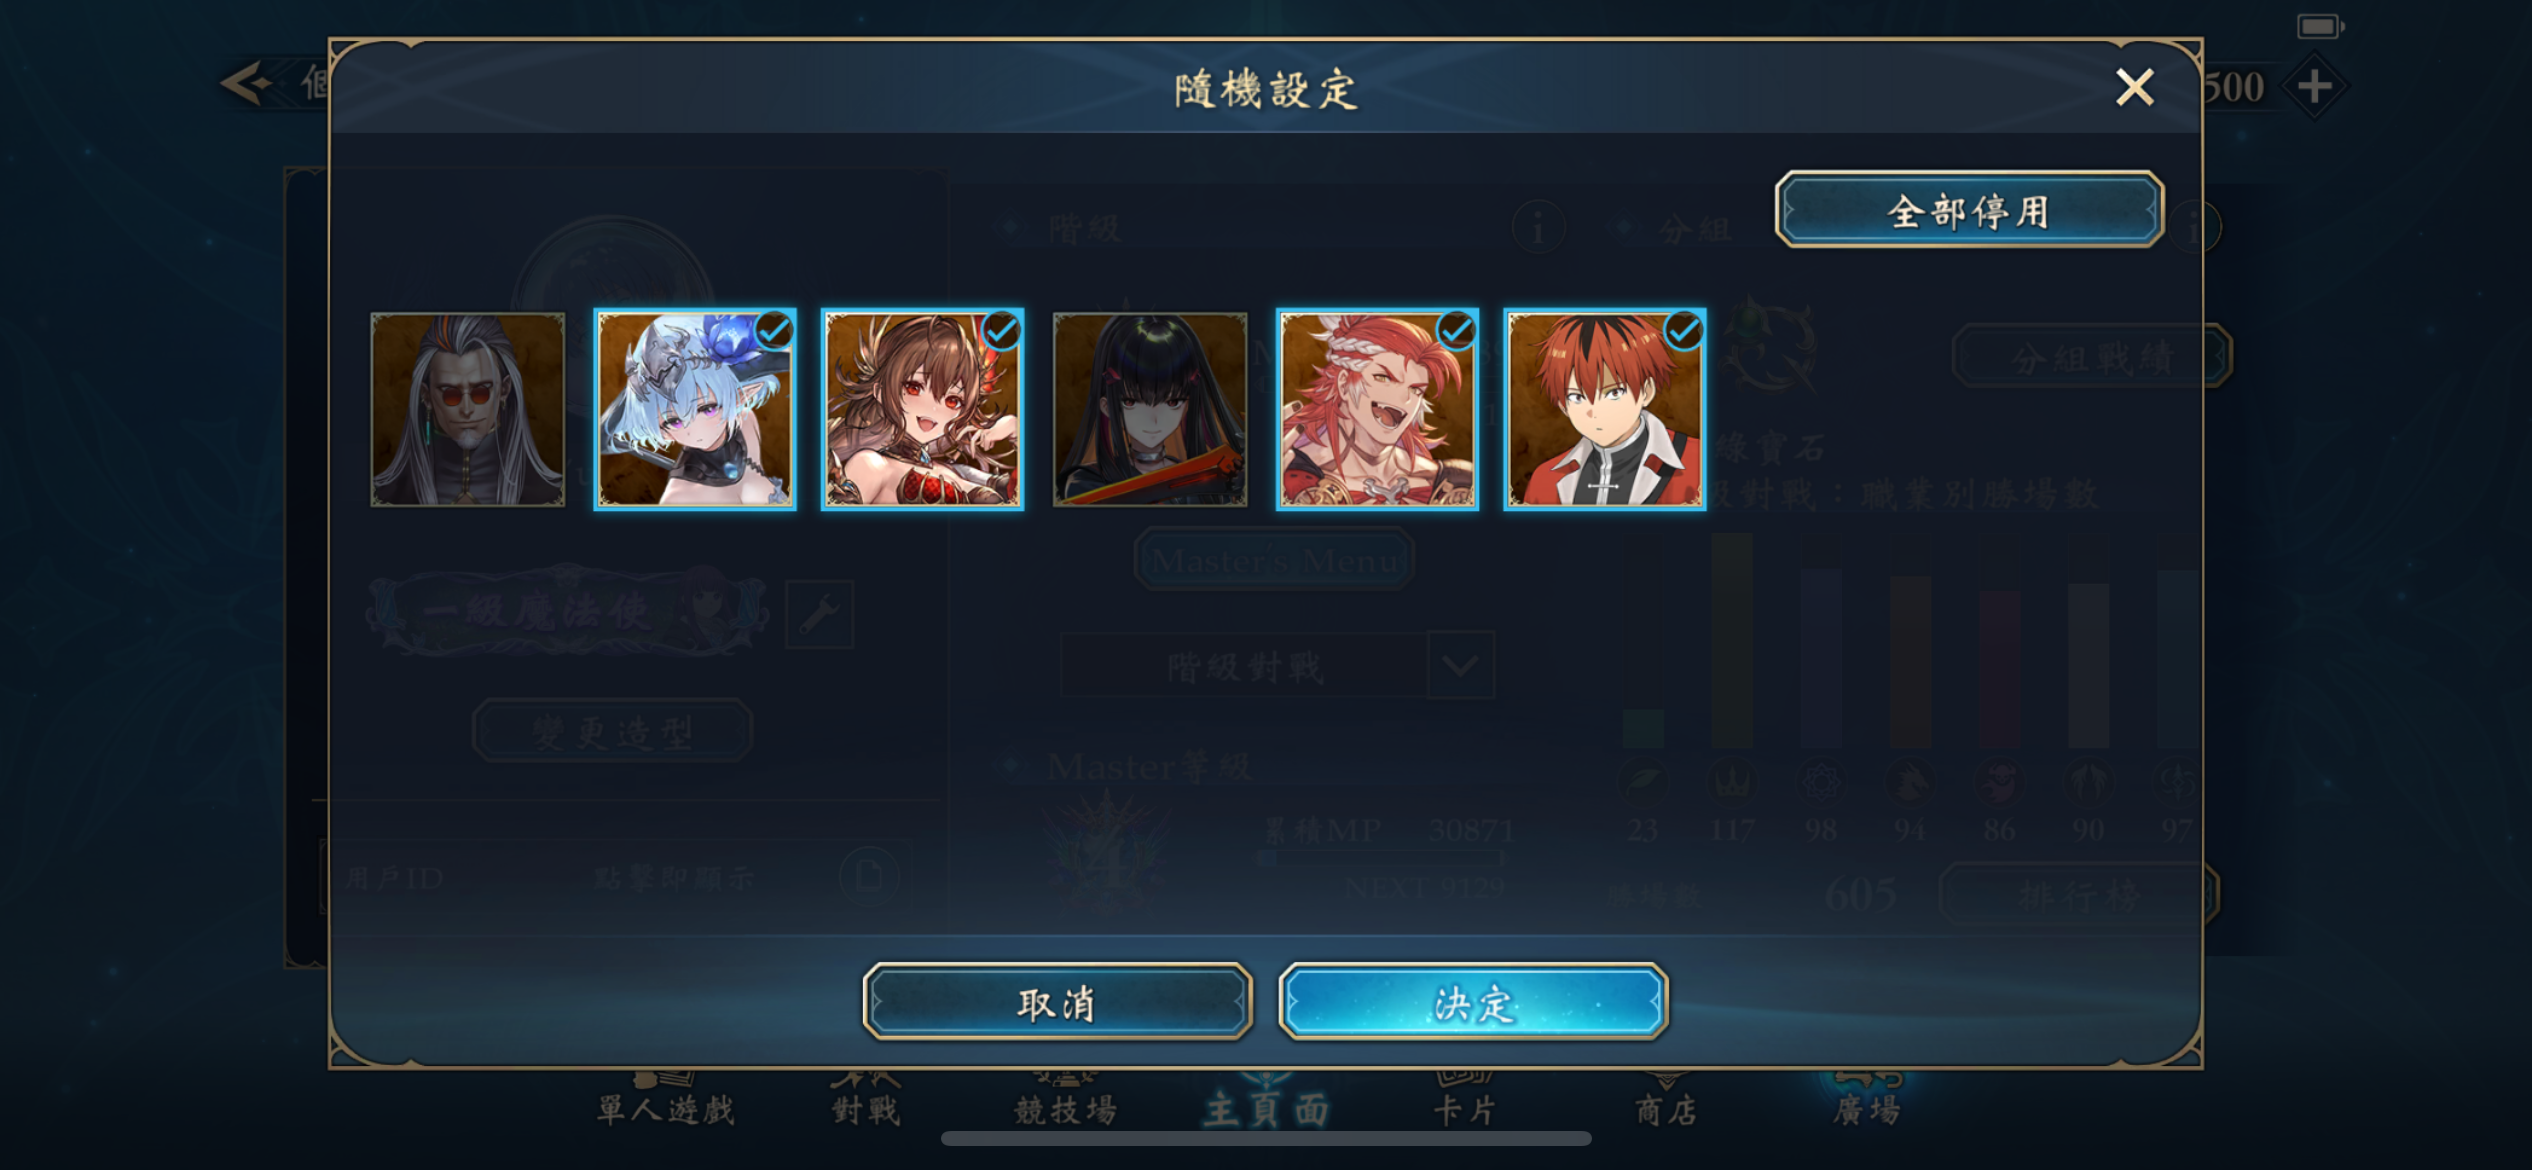Cancel with the 取消 button
Image resolution: width=2532 pixels, height=1170 pixels.
1057,1002
